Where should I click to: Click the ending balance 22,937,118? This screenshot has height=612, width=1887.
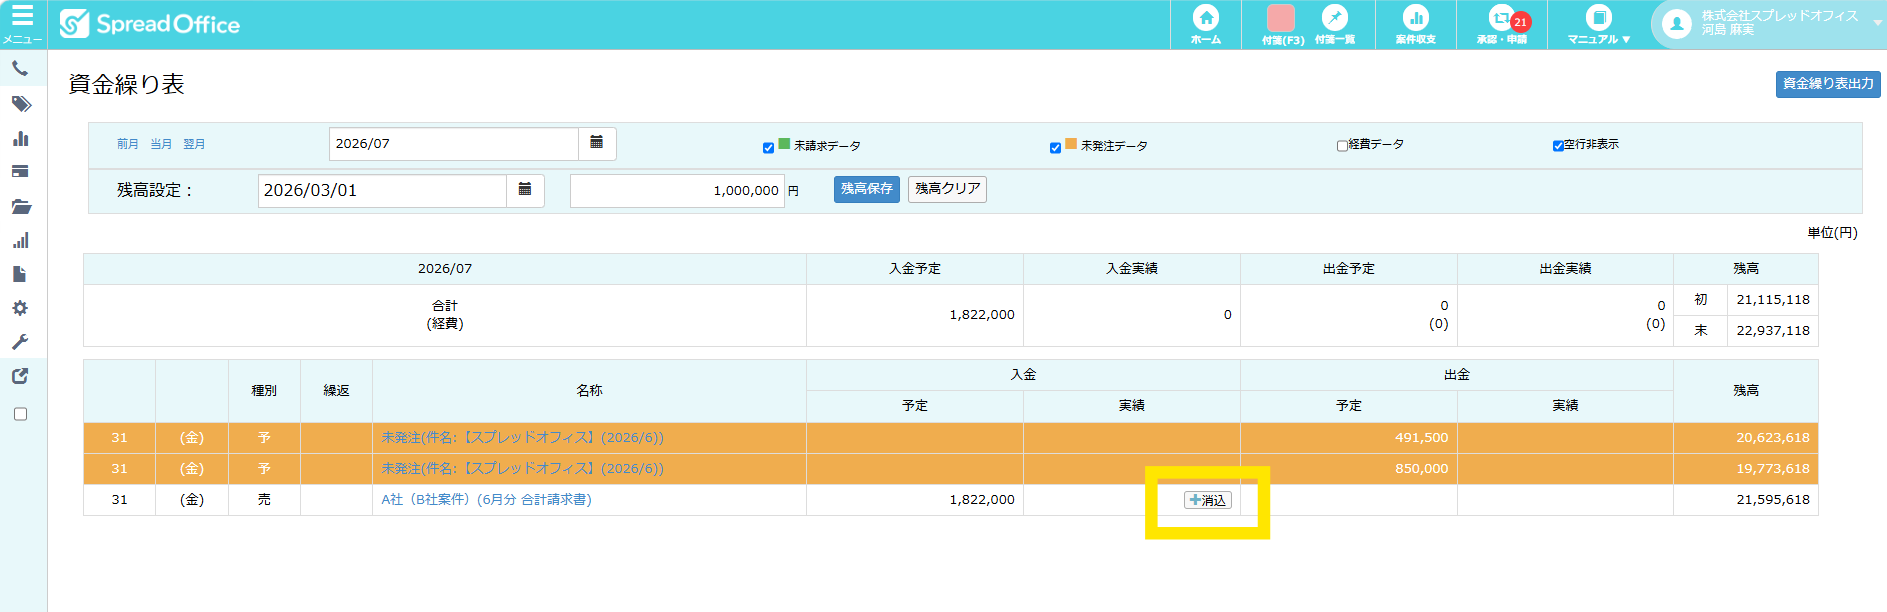(x=1772, y=331)
